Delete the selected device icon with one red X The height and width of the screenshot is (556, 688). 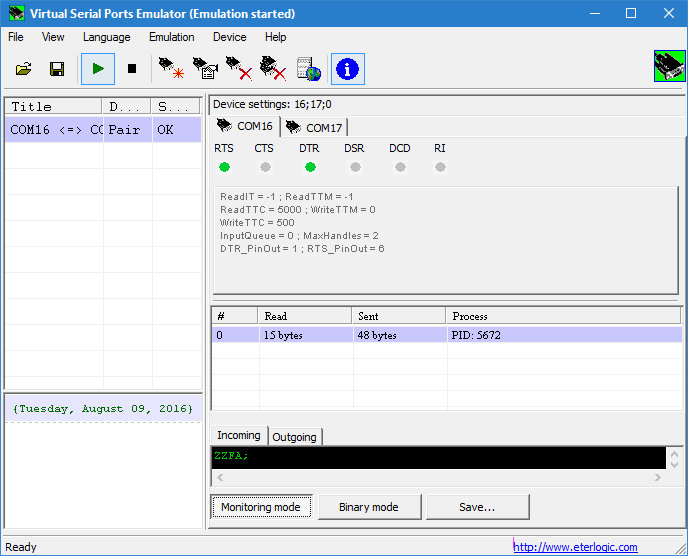[239, 69]
